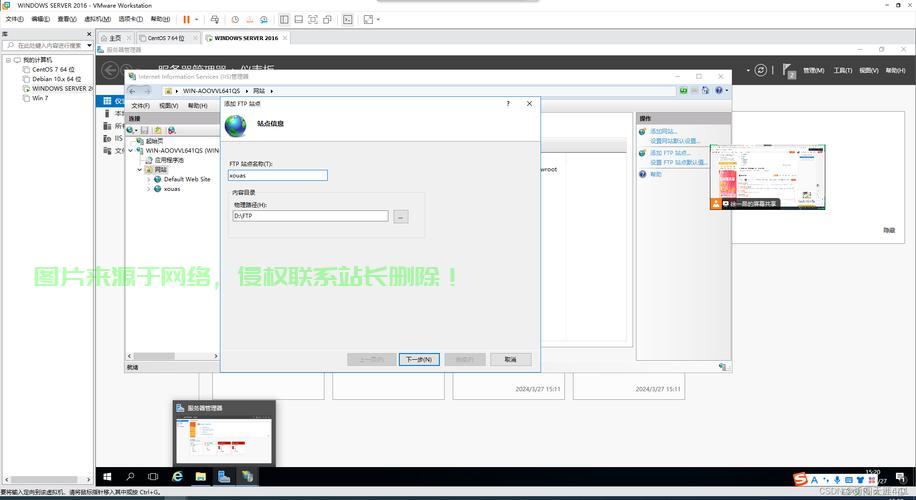The height and width of the screenshot is (500, 916).
Task: Open the VMware 文件(F) menu
Action: (x=15, y=19)
